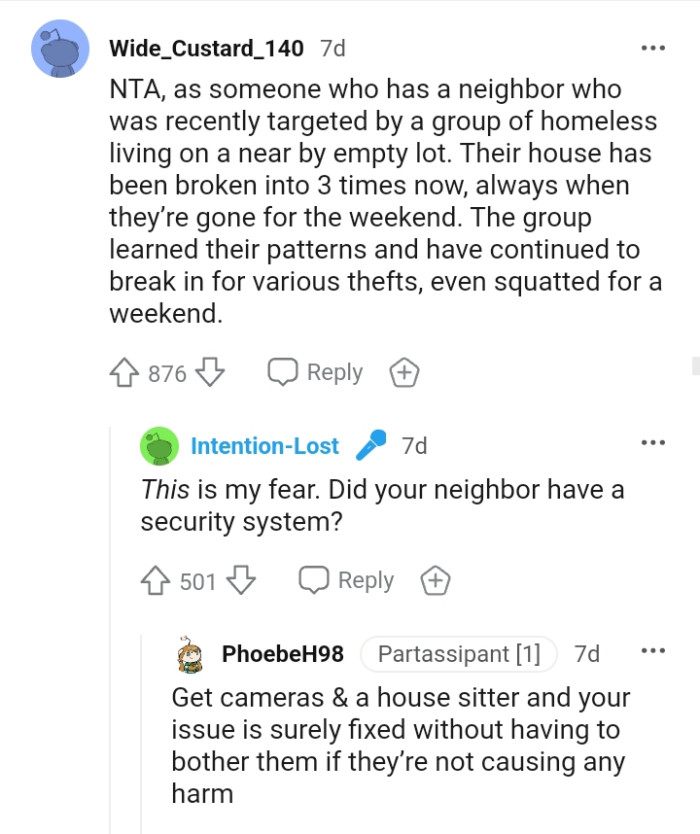Open the overflow menu on Wide_Custard_140's comment
The height and width of the screenshot is (834, 700).
653,47
